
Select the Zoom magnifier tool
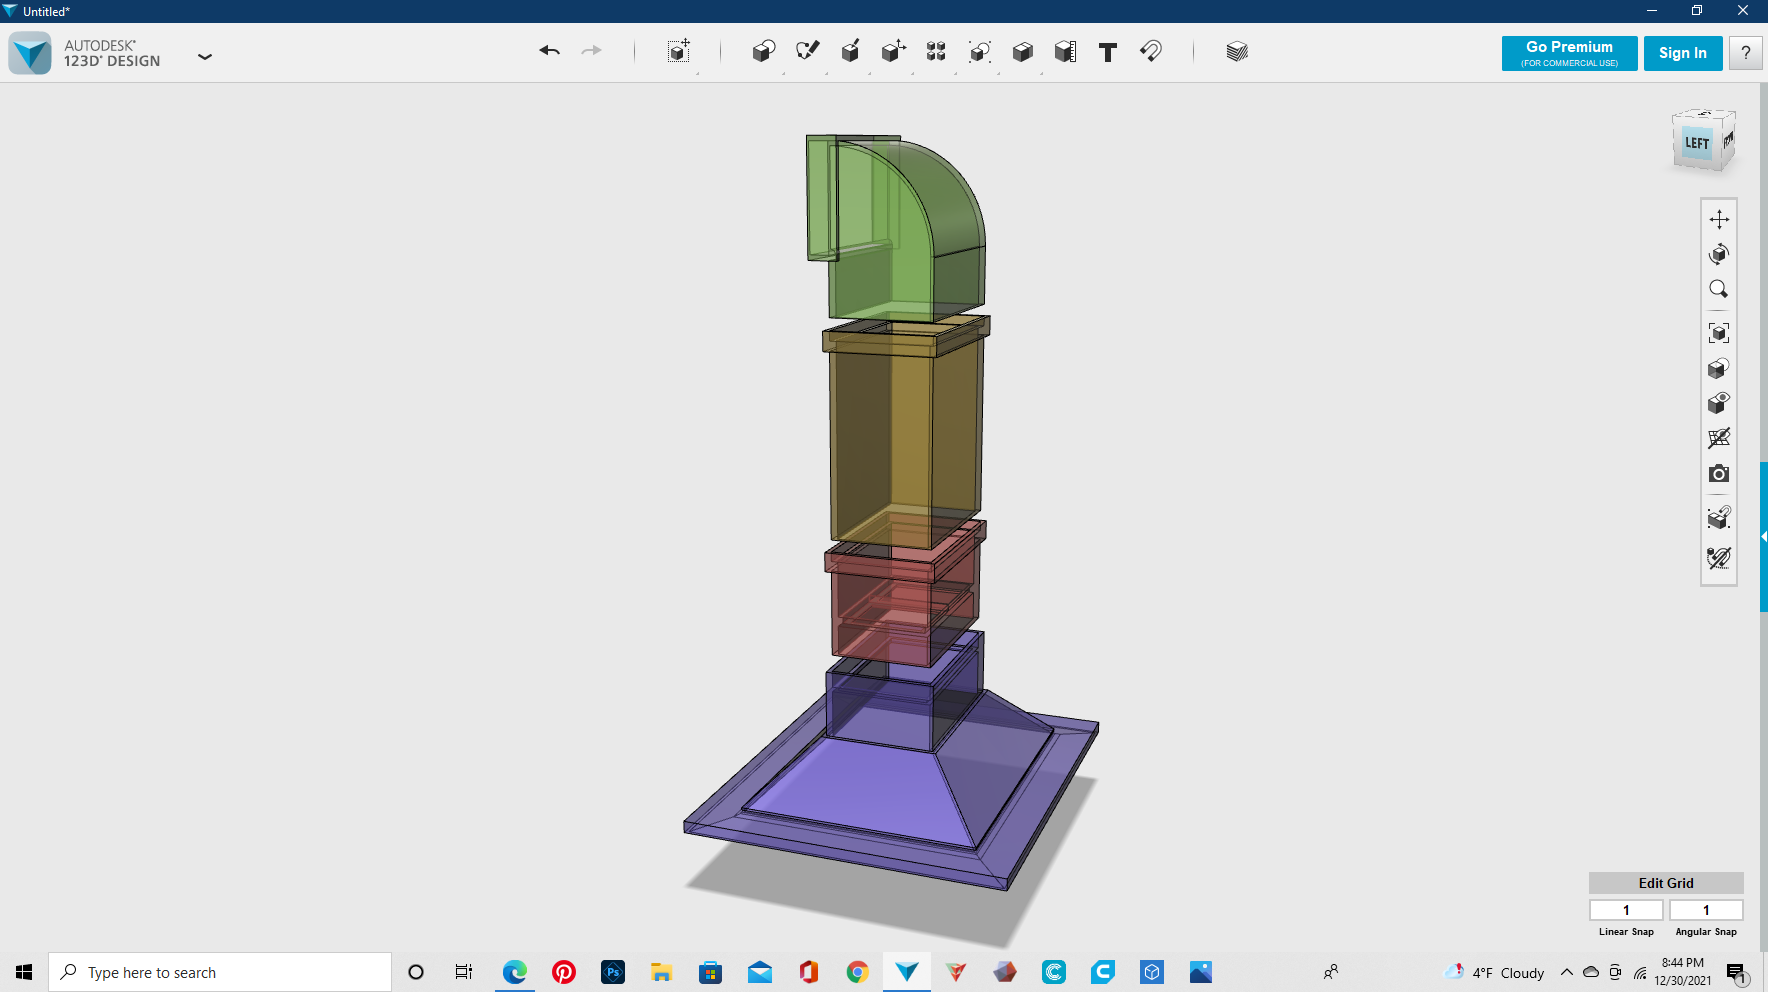[x=1719, y=289]
